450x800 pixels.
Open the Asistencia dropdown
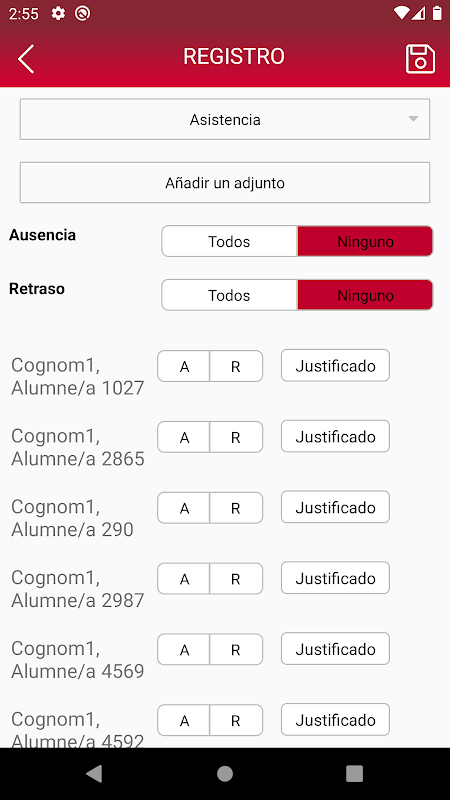pos(225,119)
